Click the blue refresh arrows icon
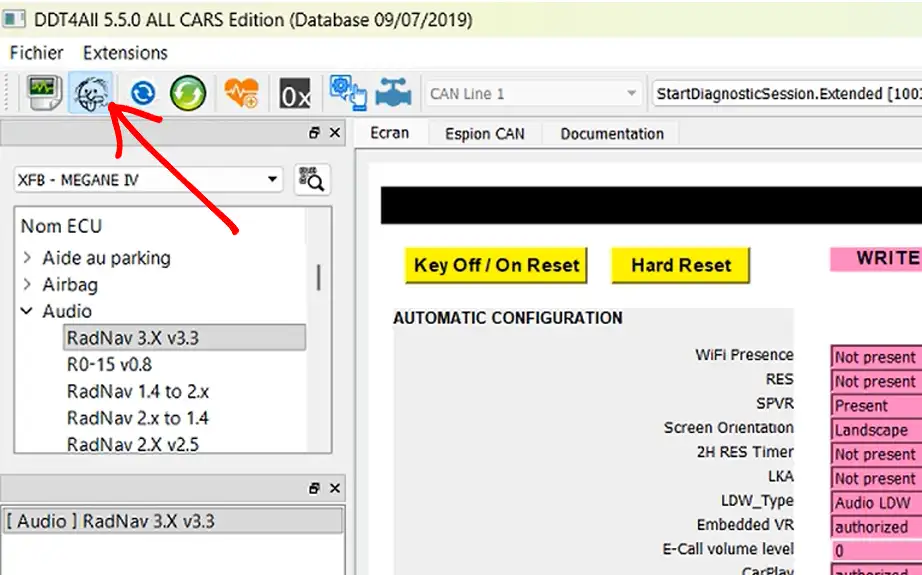The height and width of the screenshot is (575, 922). (142, 93)
